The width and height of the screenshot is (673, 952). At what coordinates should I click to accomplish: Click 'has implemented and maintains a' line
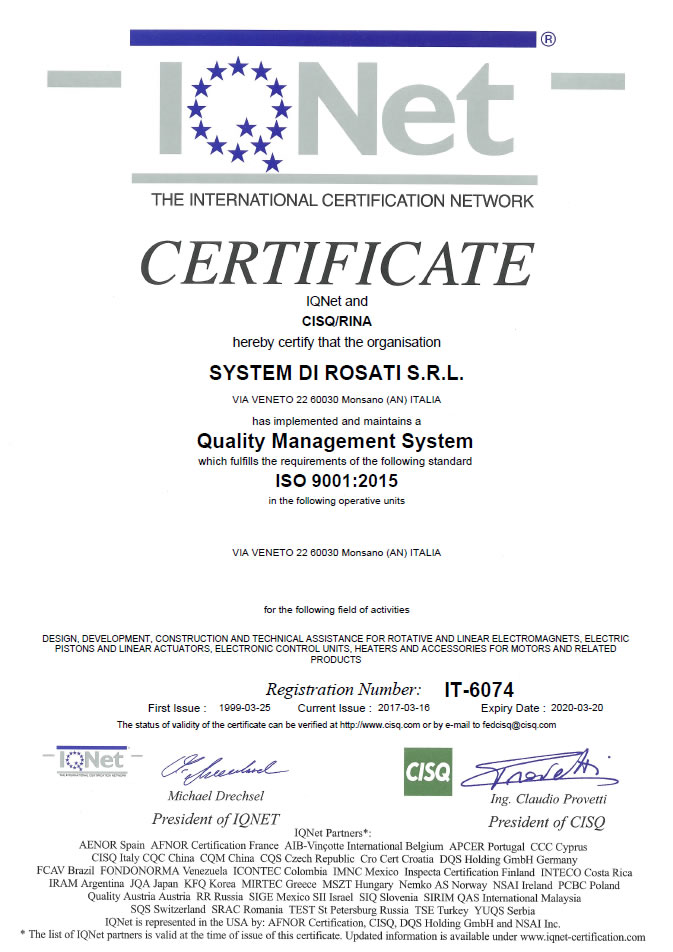pyautogui.click(x=336, y=421)
